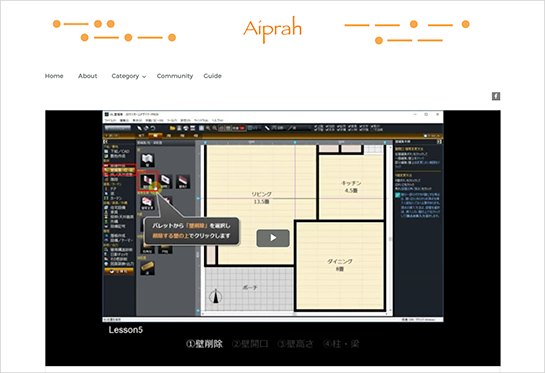Click the Aiprah logo
545x373 pixels.
point(272,29)
